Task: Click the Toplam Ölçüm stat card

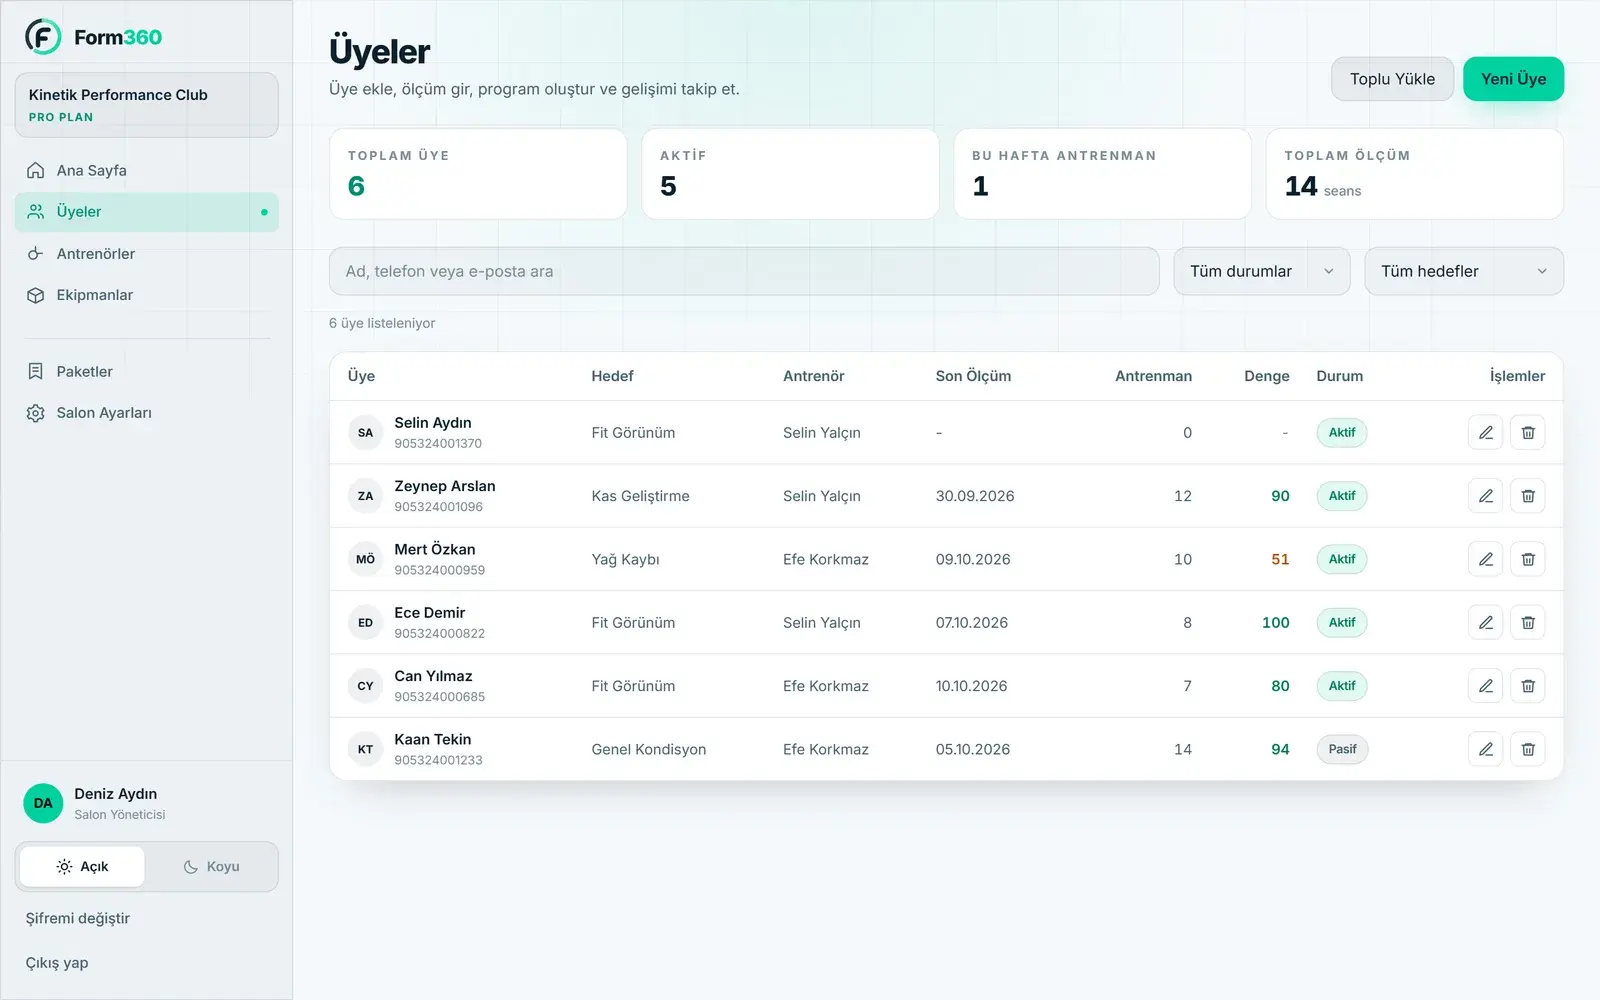Action: (x=1414, y=174)
